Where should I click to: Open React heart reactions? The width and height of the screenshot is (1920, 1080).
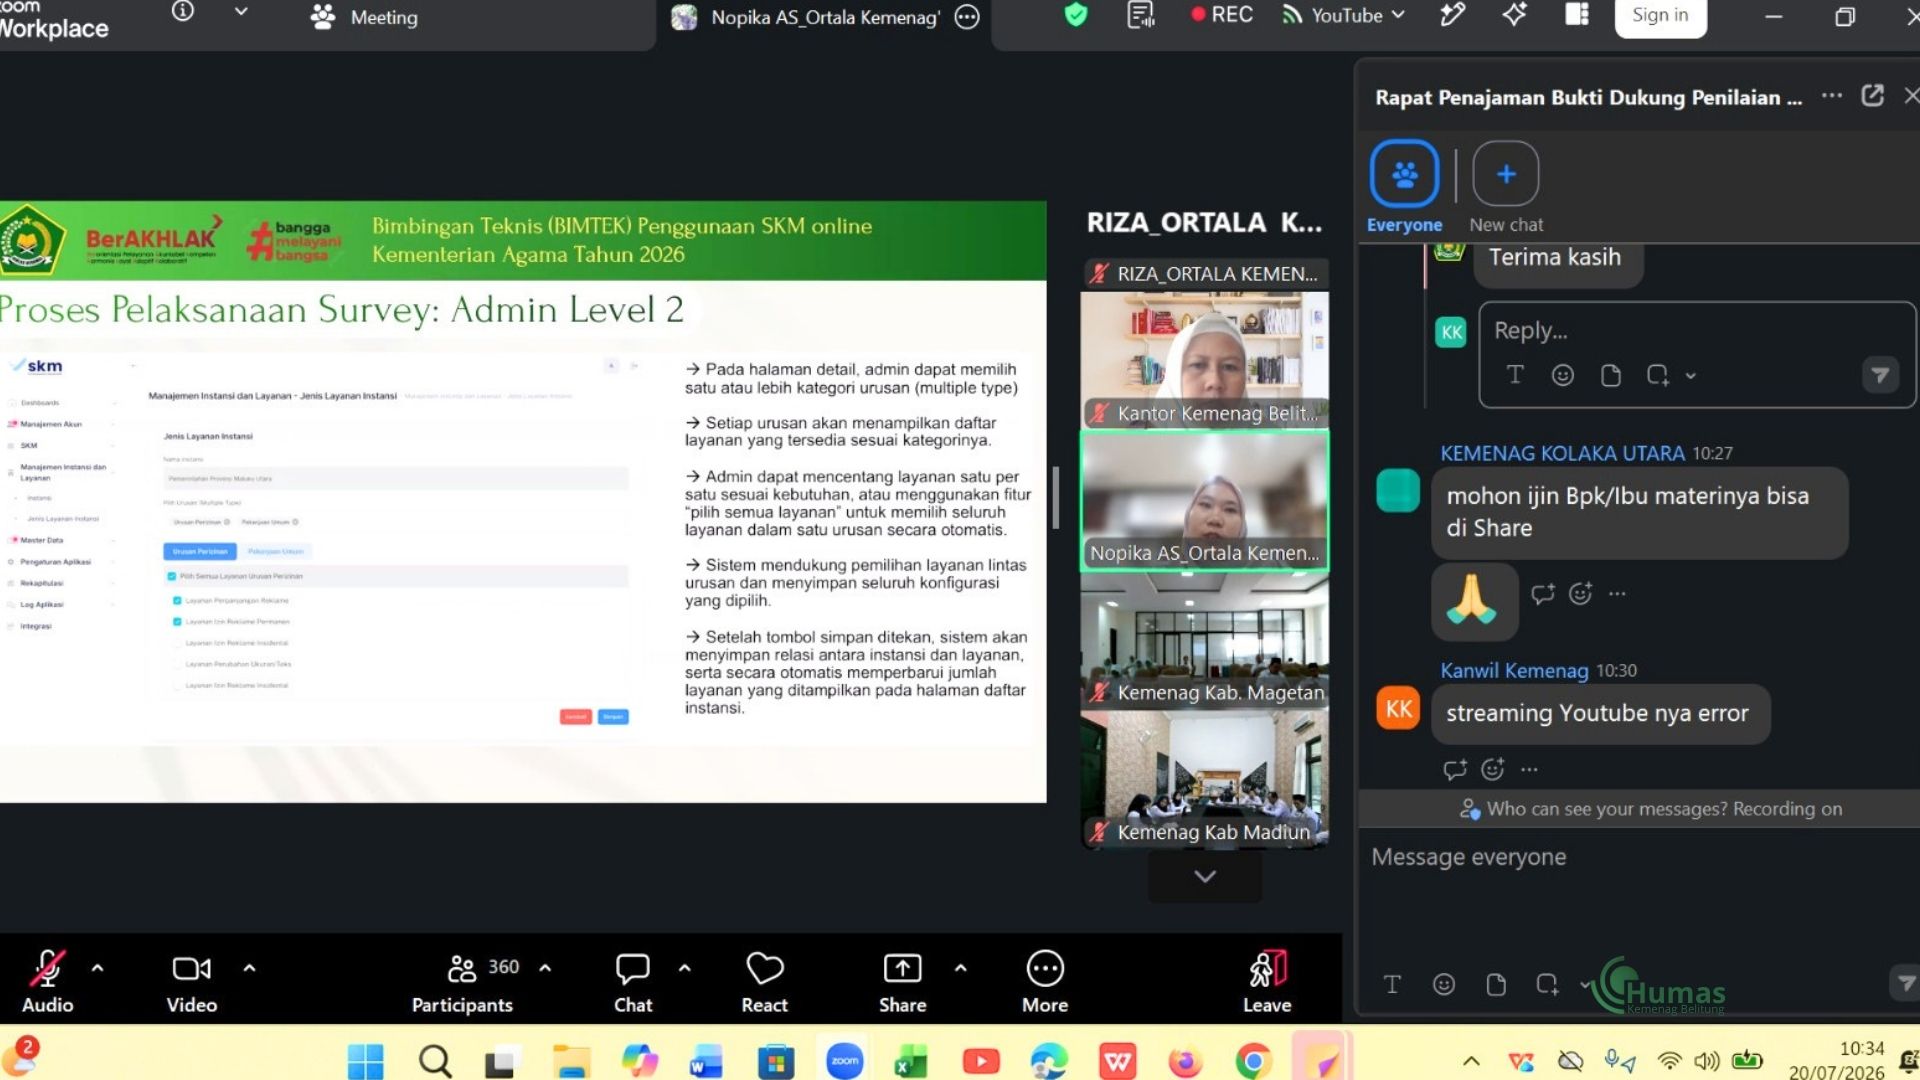pyautogui.click(x=765, y=981)
